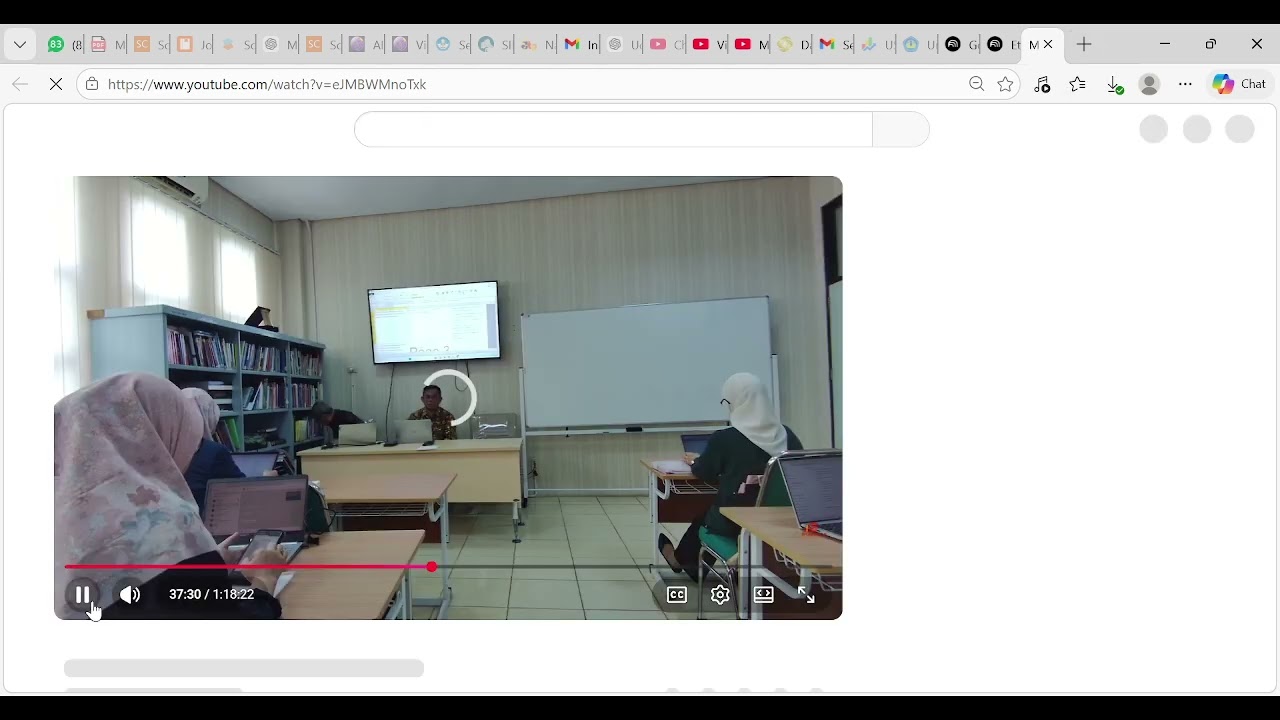Open the Favorites list icon
1280x720 pixels.
[1077, 84]
